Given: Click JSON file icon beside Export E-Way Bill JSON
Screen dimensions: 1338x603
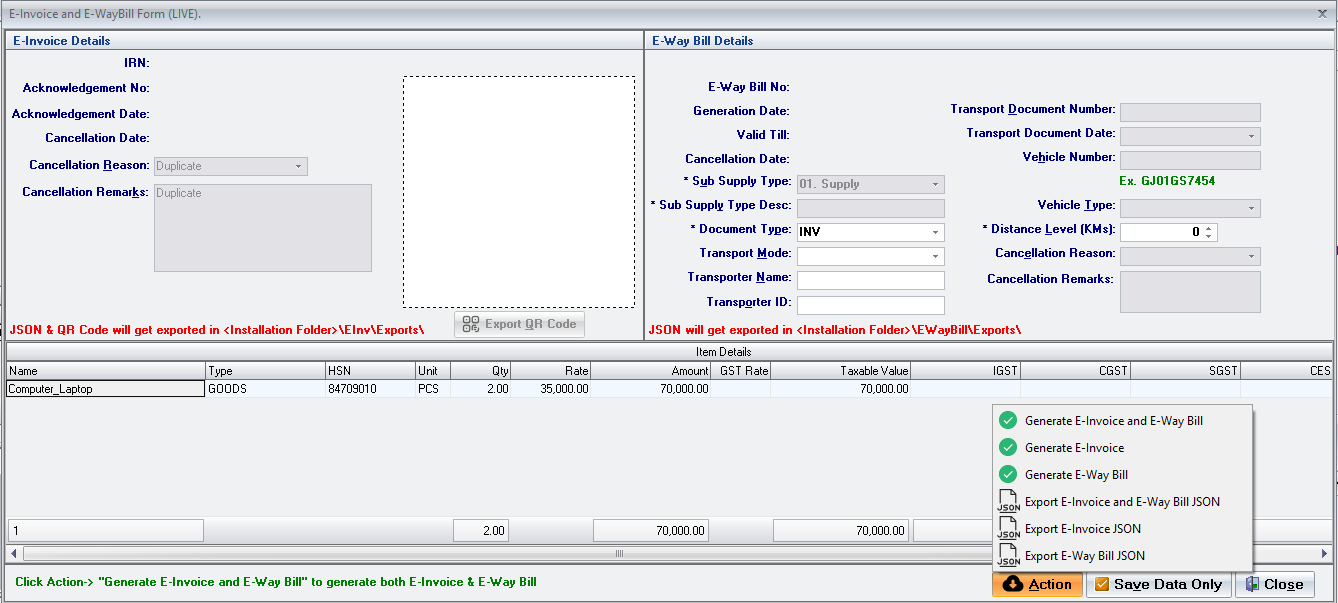Looking at the screenshot, I should click(1008, 556).
